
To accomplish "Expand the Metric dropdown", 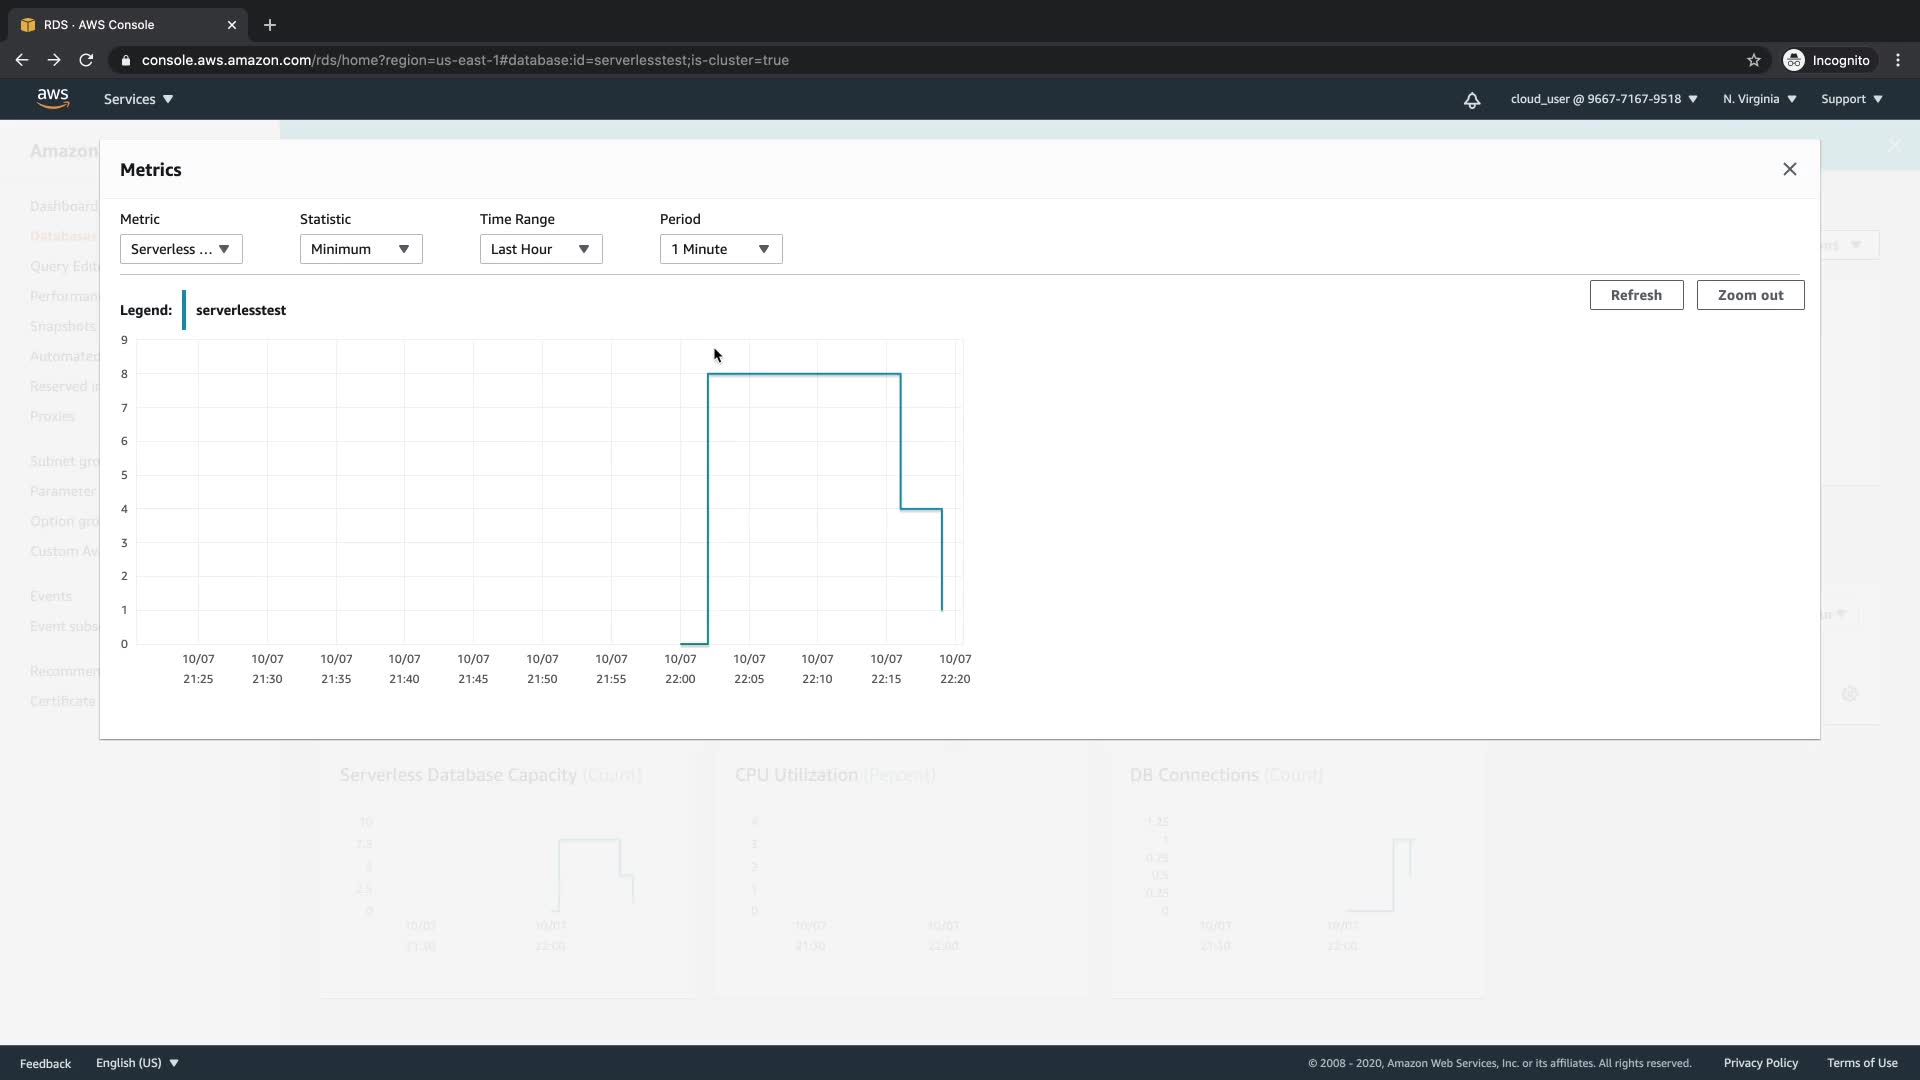I will [x=181, y=249].
